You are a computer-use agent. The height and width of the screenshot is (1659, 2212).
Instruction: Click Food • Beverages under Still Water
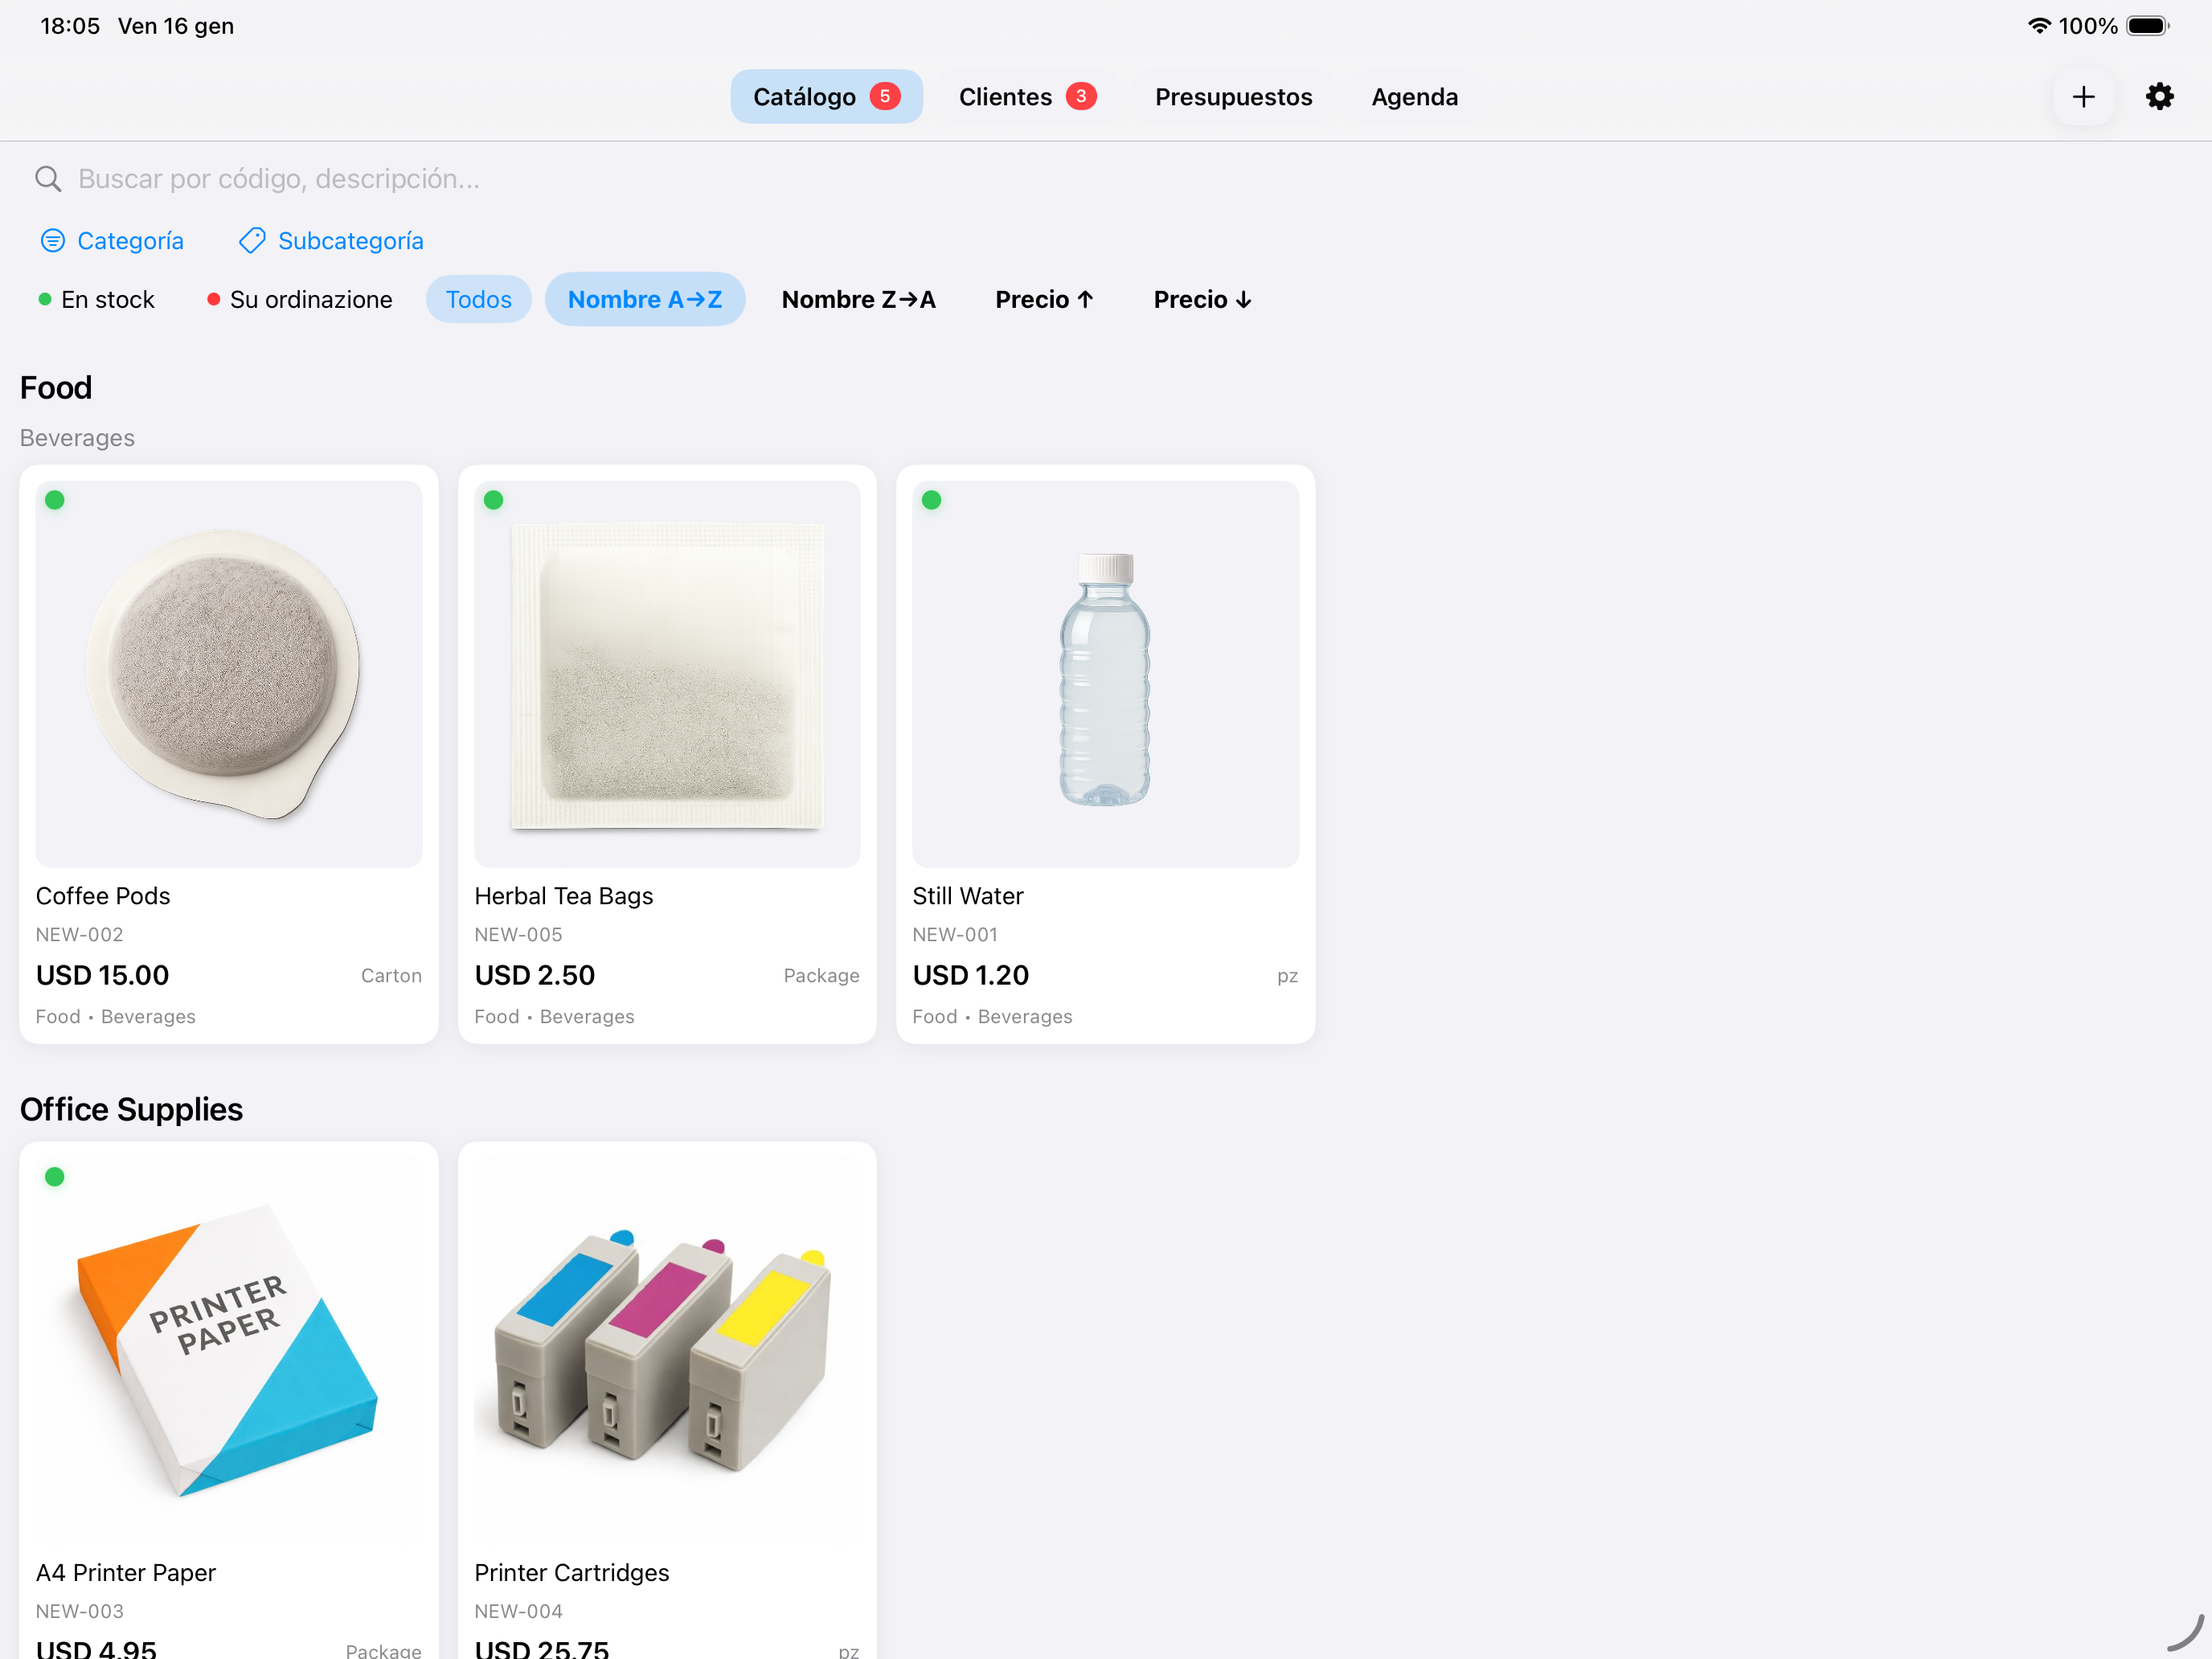tap(992, 1016)
